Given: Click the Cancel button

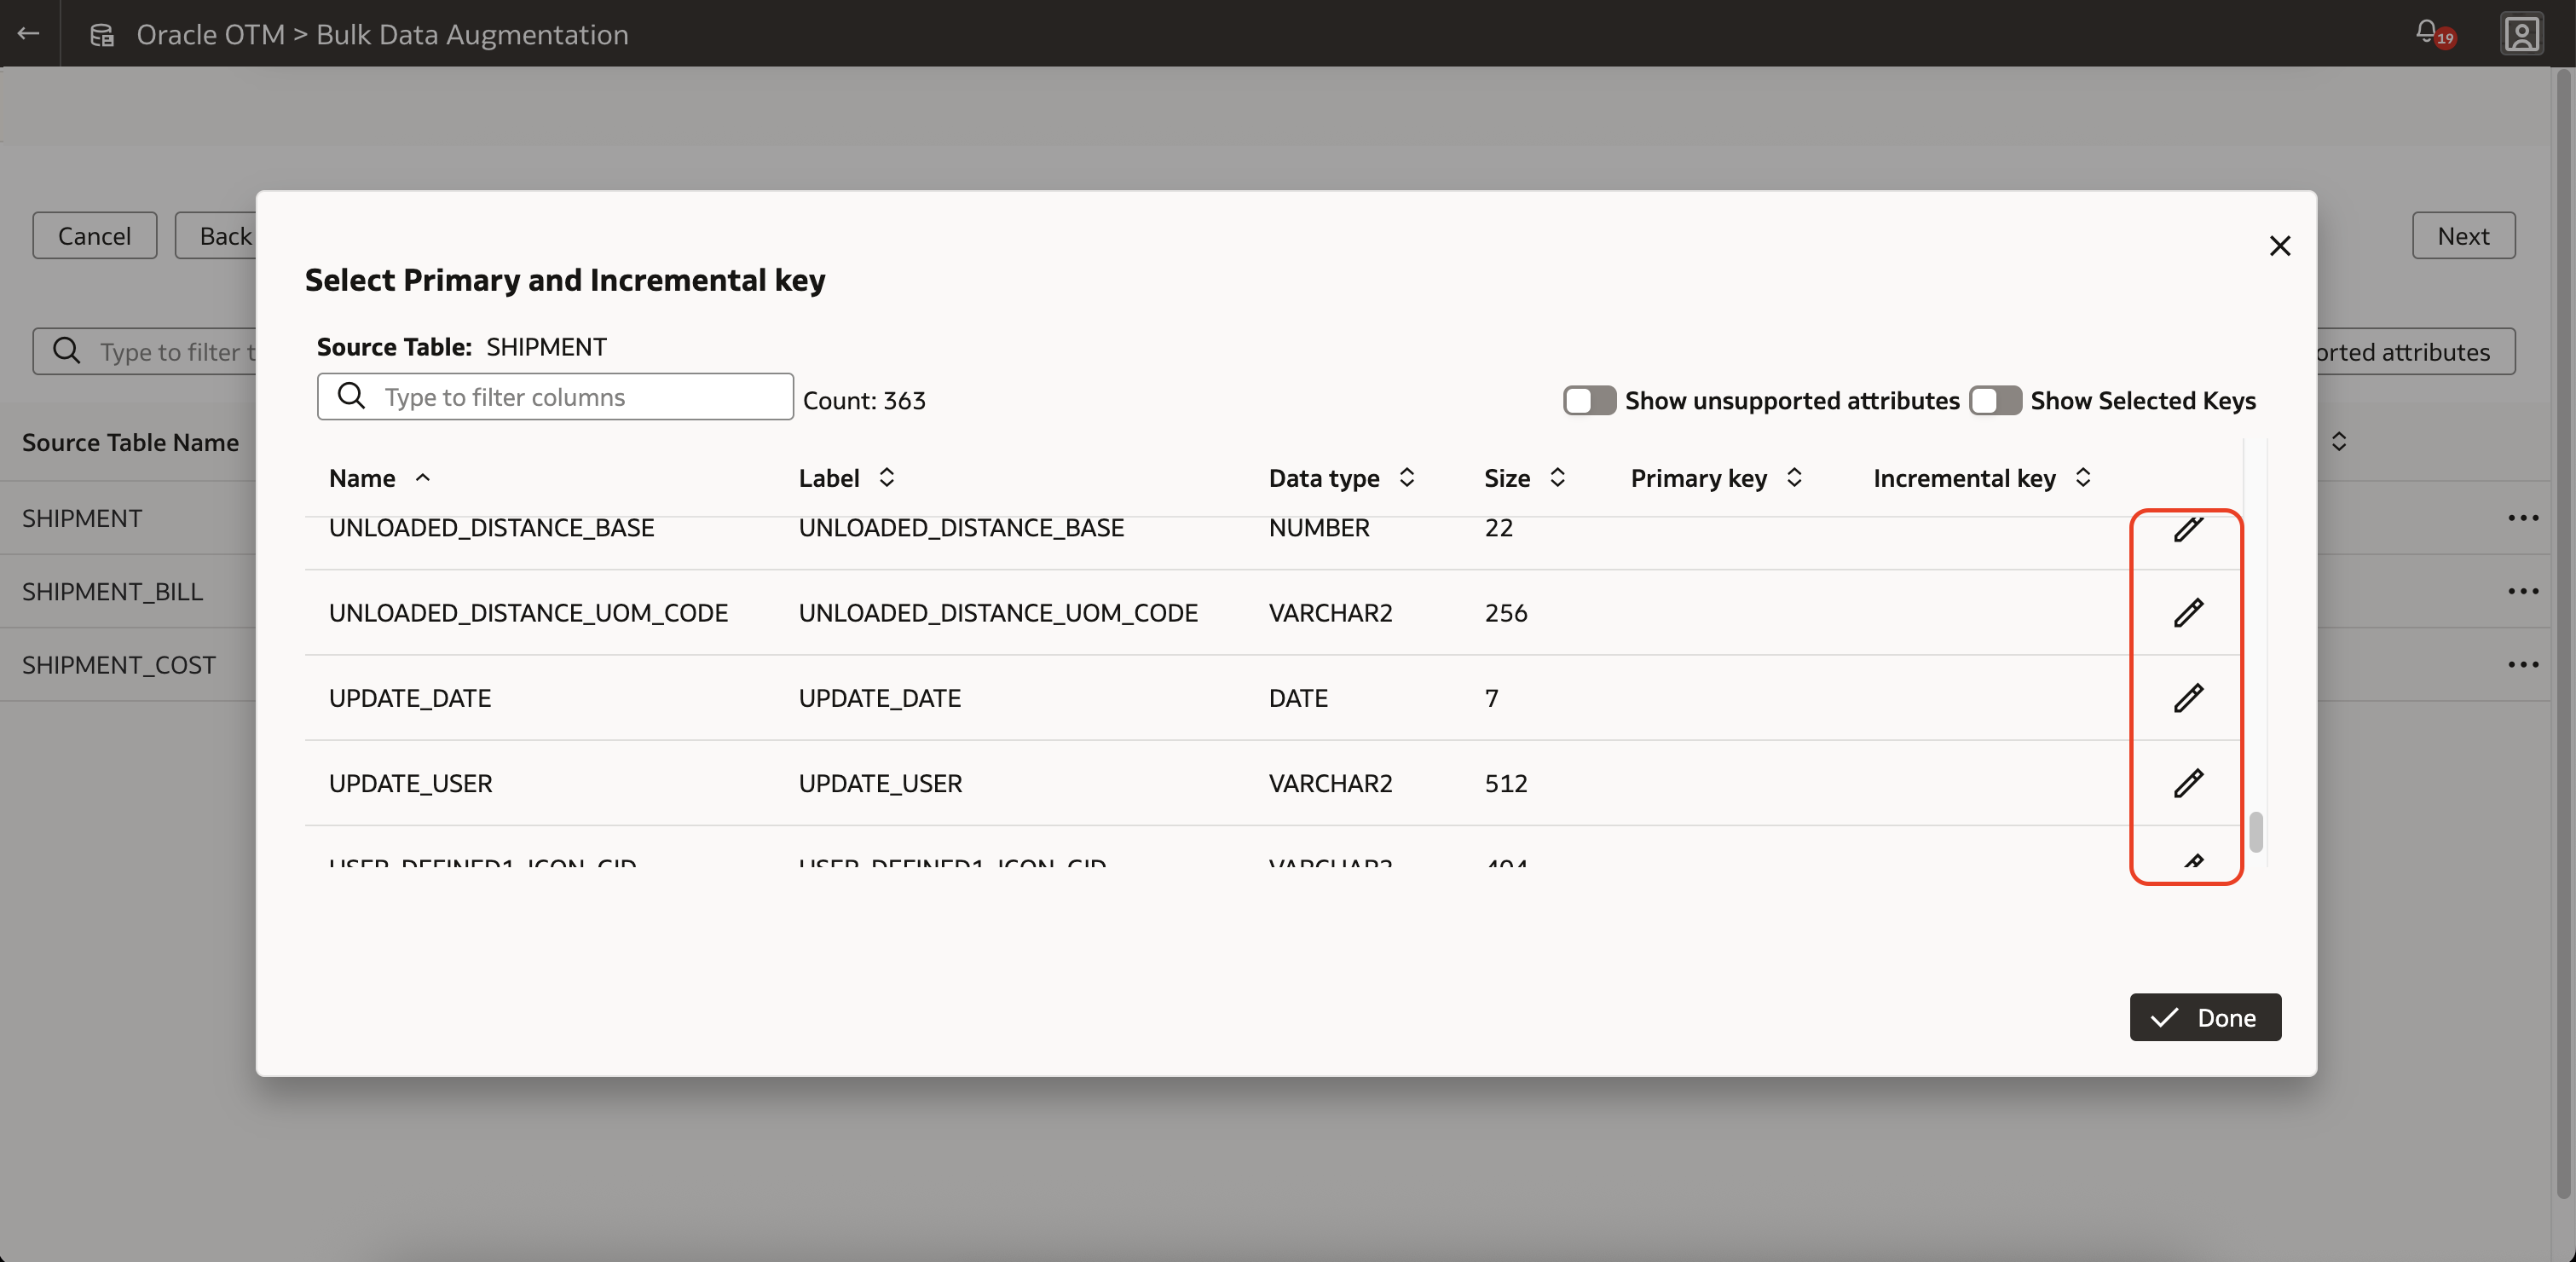Looking at the screenshot, I should click(x=94, y=236).
